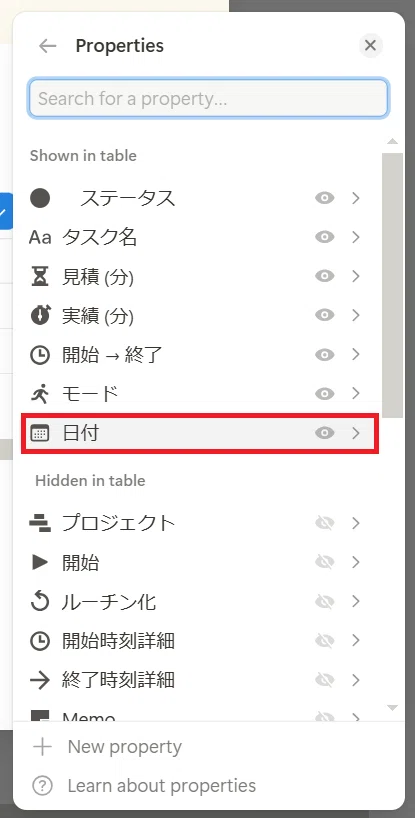Click the play triangle icon beside 開始
This screenshot has height=818, width=415.
point(40,562)
